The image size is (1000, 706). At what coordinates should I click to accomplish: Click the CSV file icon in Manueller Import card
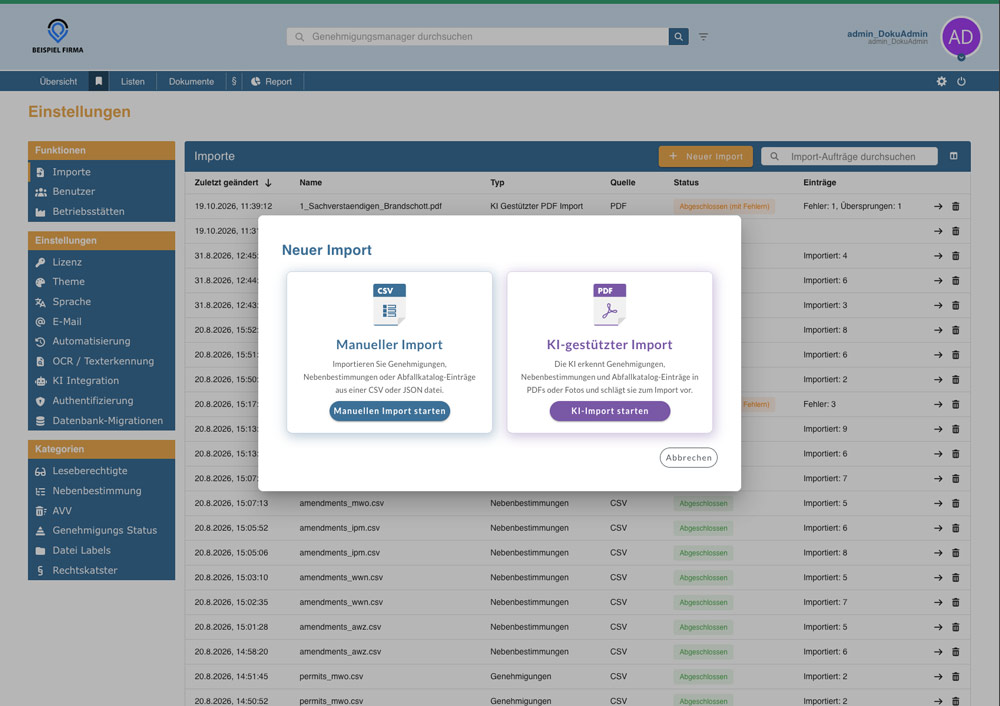click(x=389, y=305)
